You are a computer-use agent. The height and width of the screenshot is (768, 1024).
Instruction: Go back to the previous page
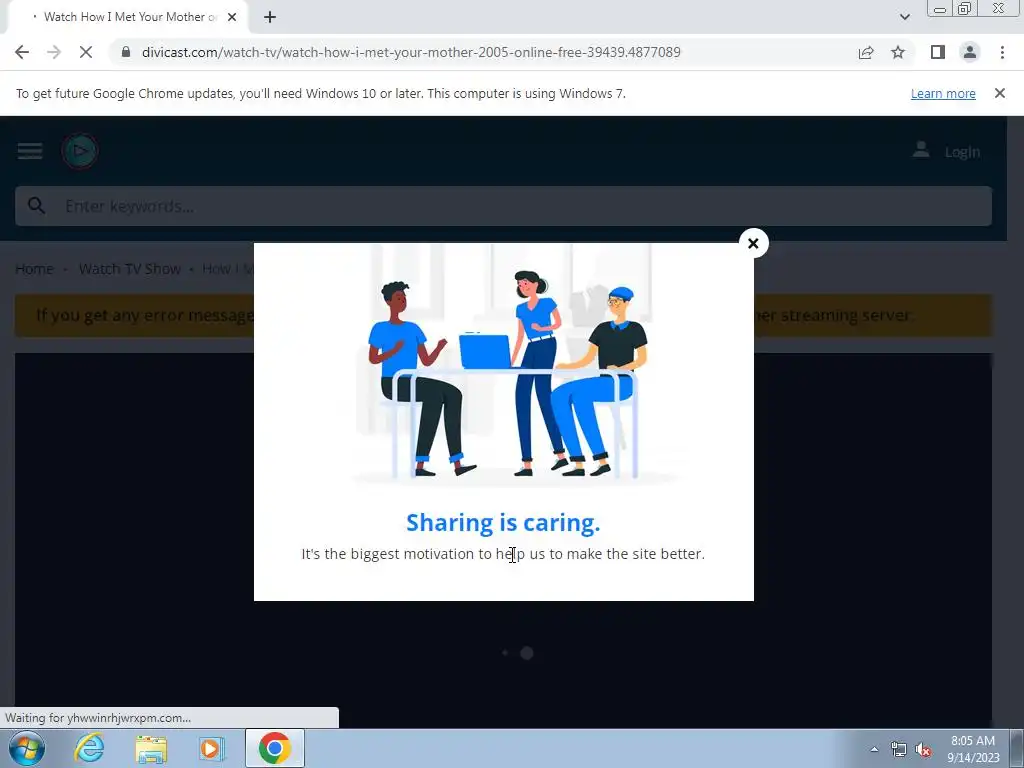pos(22,52)
